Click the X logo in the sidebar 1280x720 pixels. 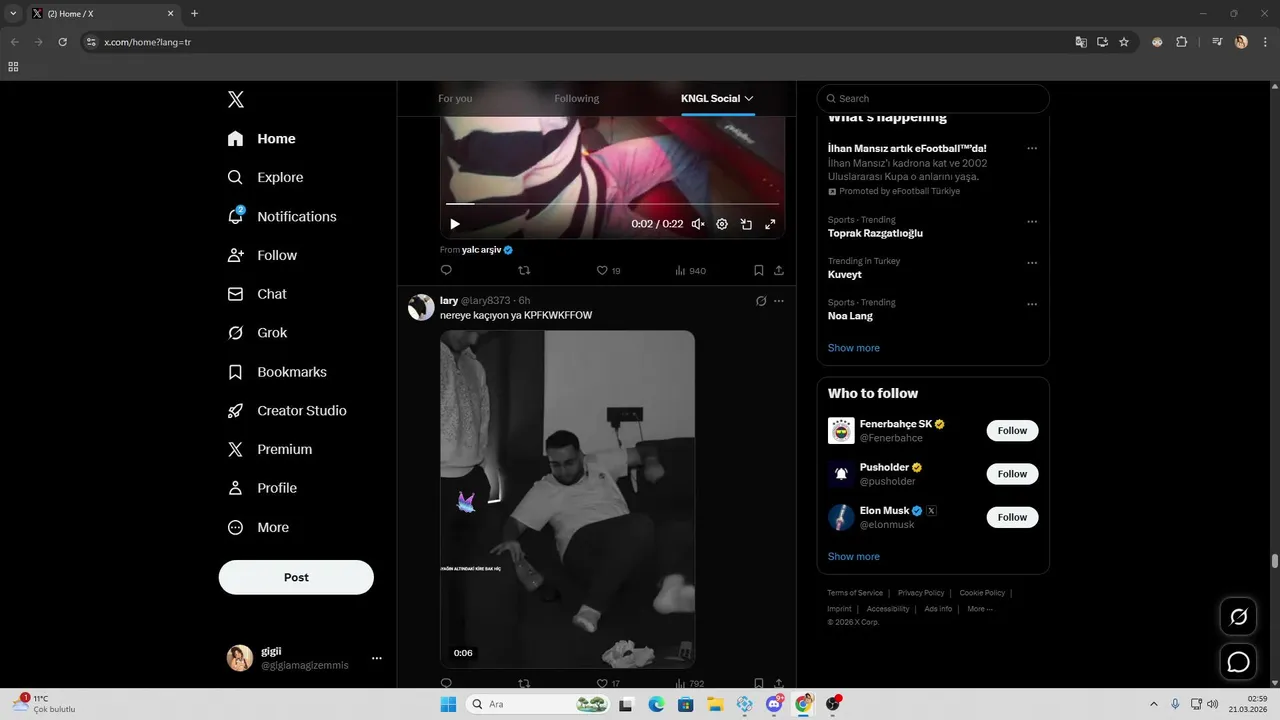tap(235, 99)
